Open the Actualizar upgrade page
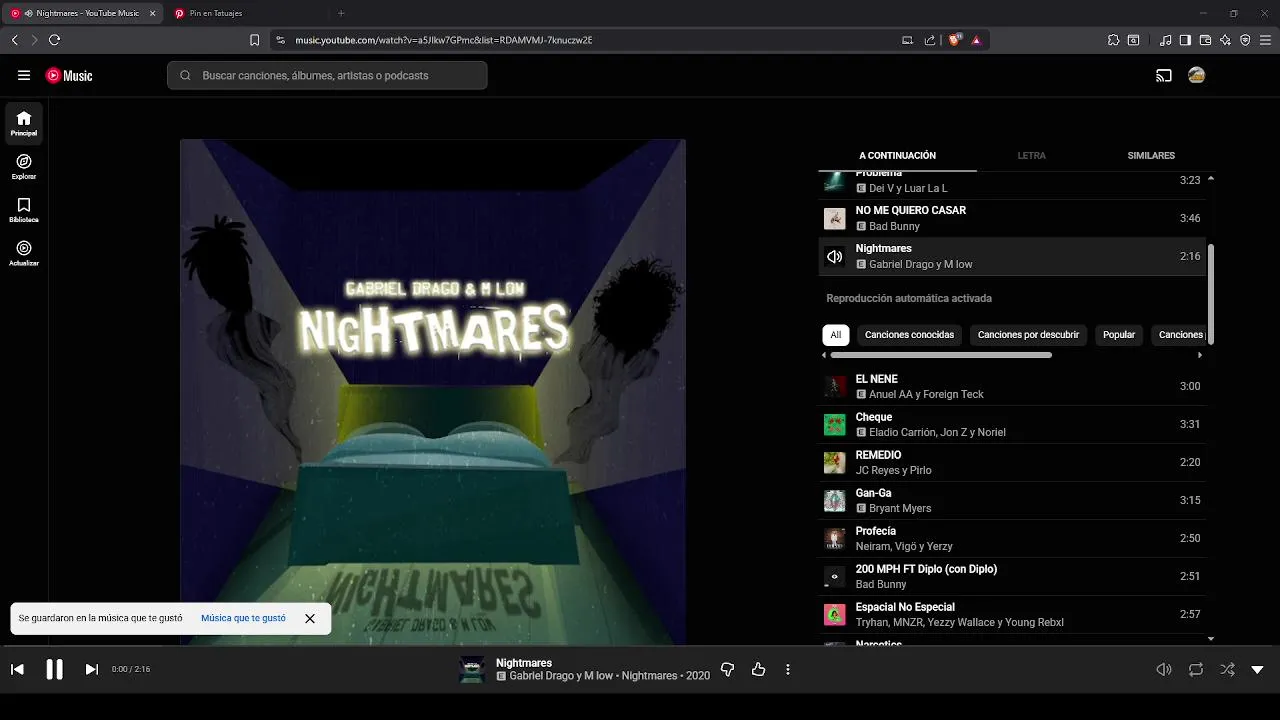1280x720 pixels. (x=24, y=254)
